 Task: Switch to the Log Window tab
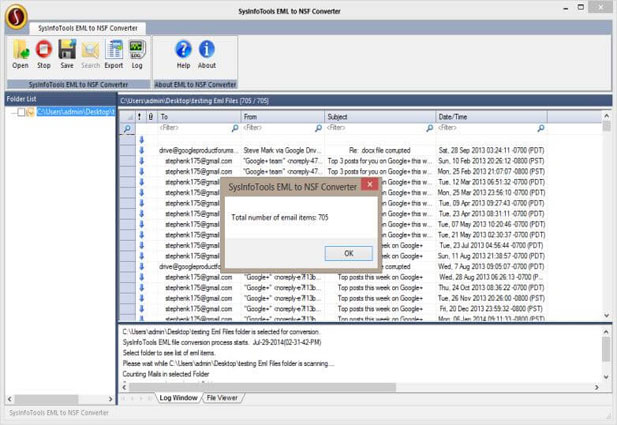[178, 398]
